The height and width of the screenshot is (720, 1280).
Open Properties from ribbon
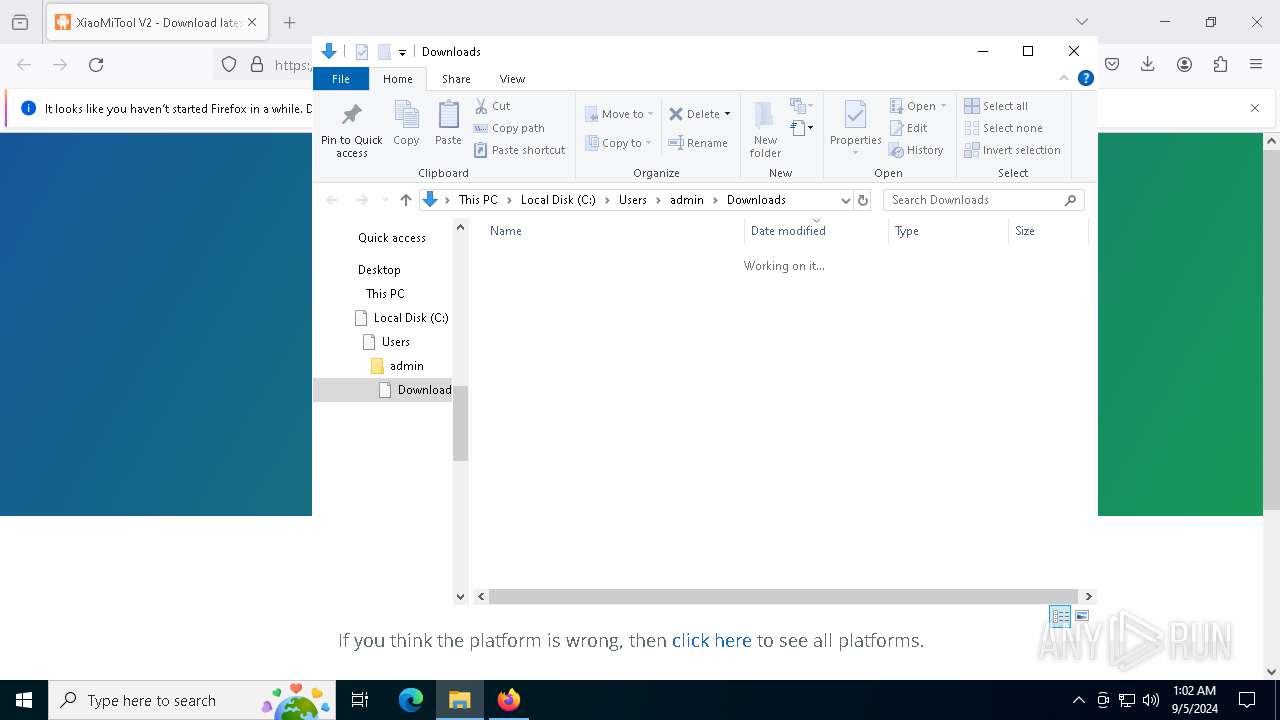tap(855, 128)
